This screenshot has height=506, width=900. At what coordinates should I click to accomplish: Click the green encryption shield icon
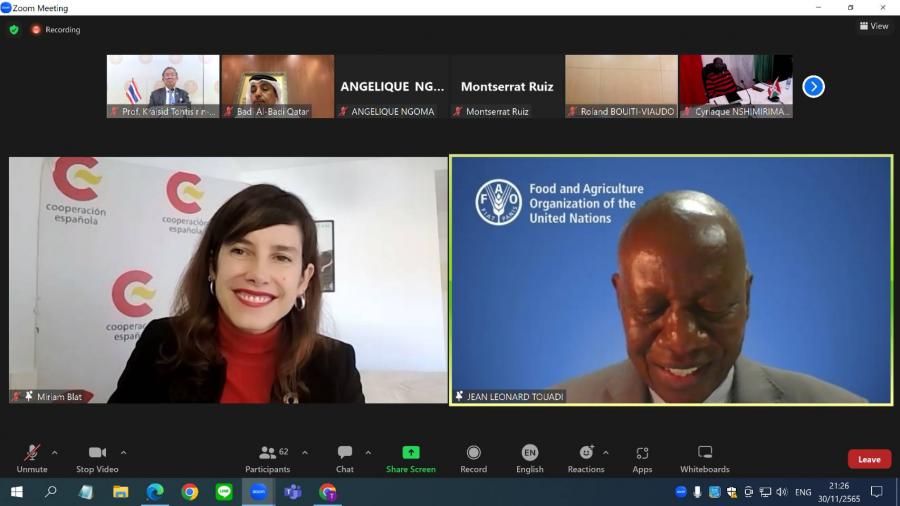point(14,30)
